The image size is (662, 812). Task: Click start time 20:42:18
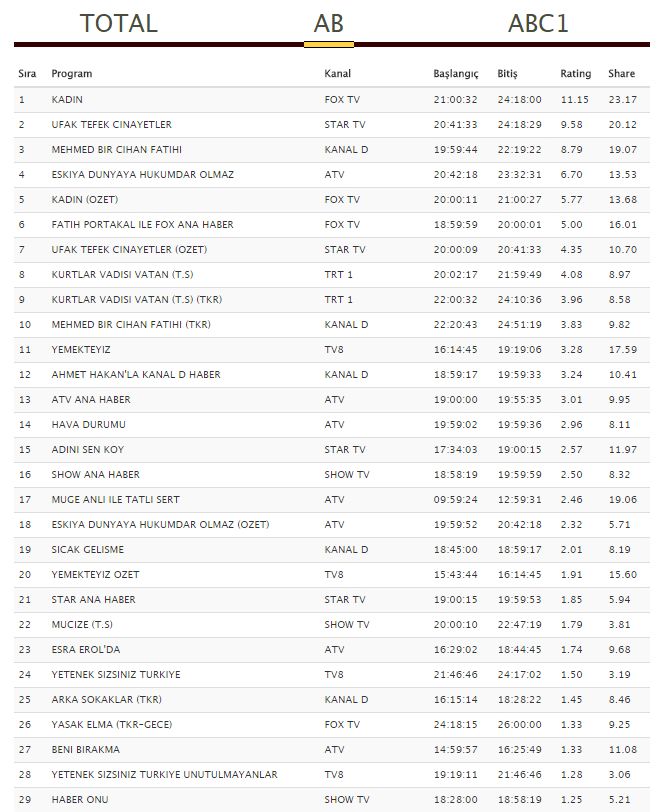tap(456, 175)
